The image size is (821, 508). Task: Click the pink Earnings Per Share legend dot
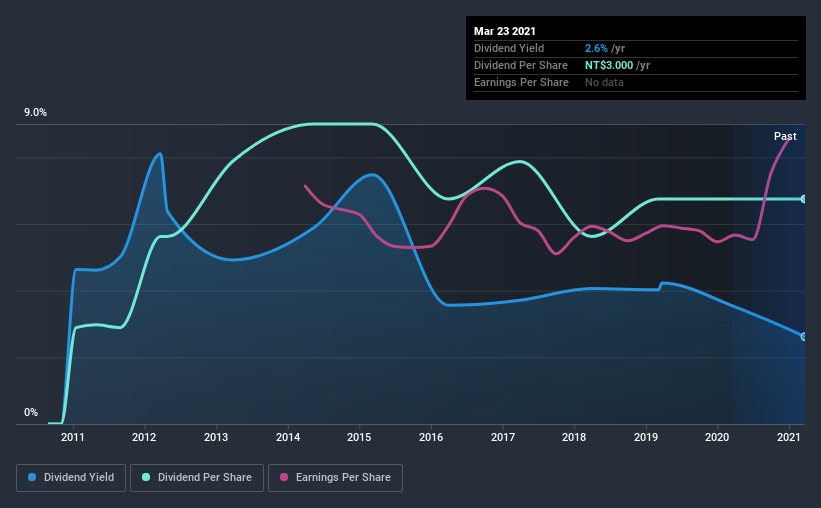click(284, 477)
